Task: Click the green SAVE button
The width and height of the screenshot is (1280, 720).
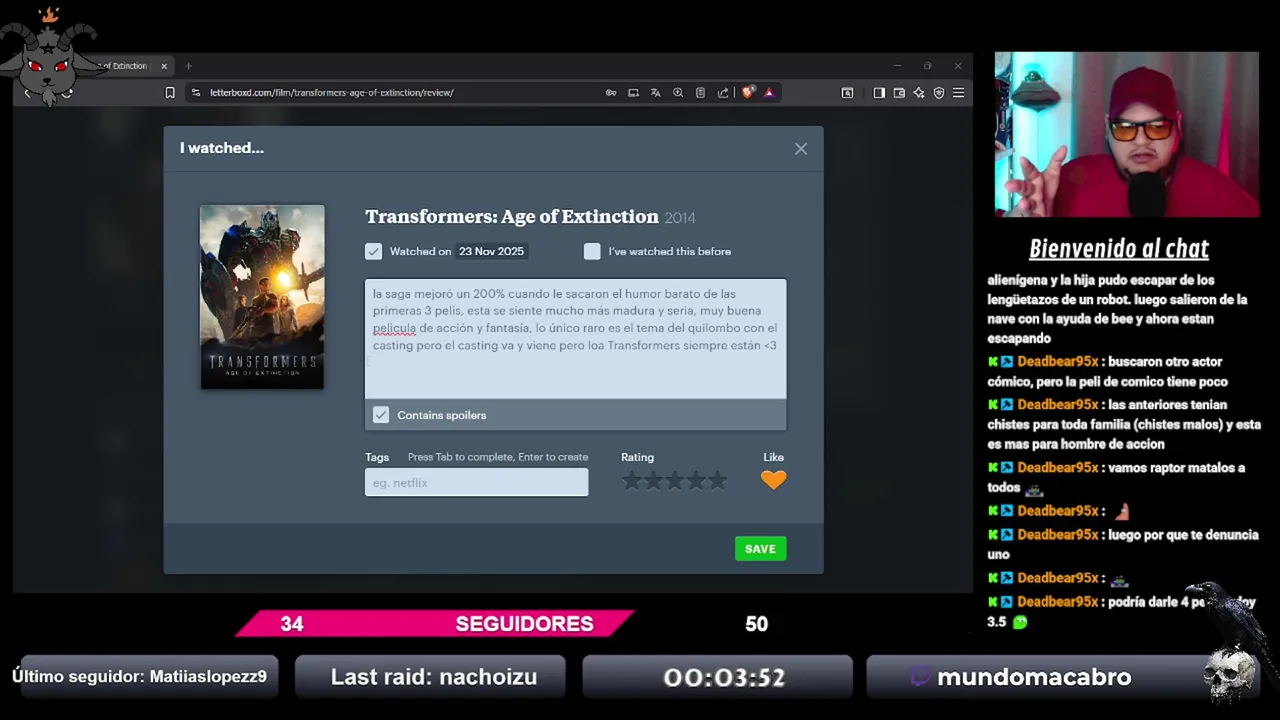Action: (760, 549)
